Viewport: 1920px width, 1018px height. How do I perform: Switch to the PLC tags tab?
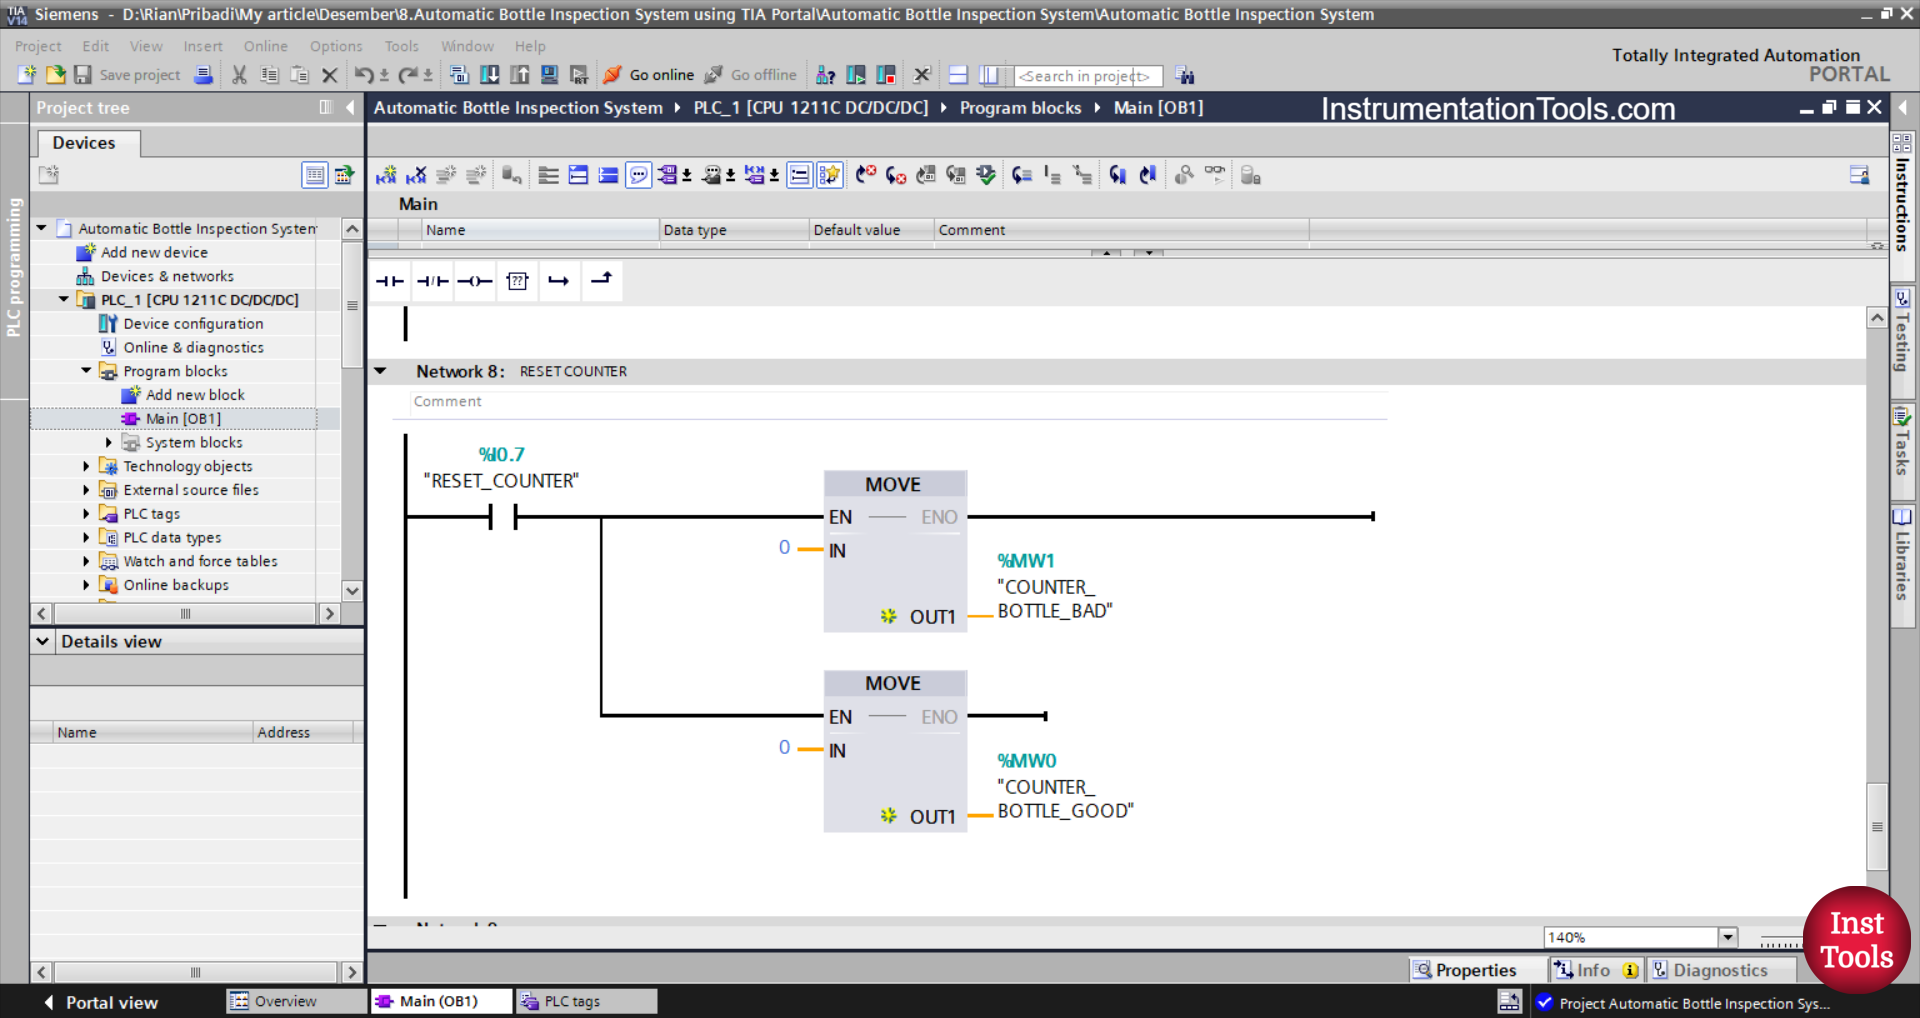[x=585, y=1001]
